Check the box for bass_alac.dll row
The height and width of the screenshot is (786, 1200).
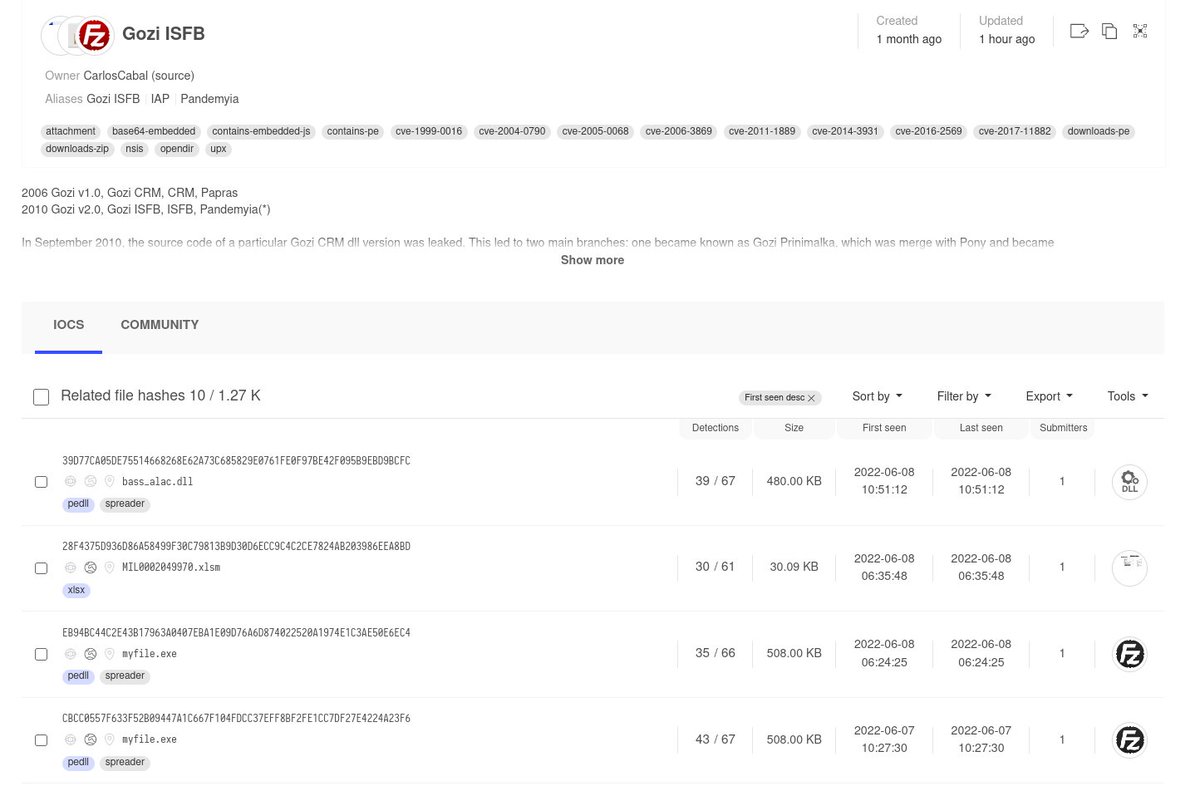coord(41,482)
